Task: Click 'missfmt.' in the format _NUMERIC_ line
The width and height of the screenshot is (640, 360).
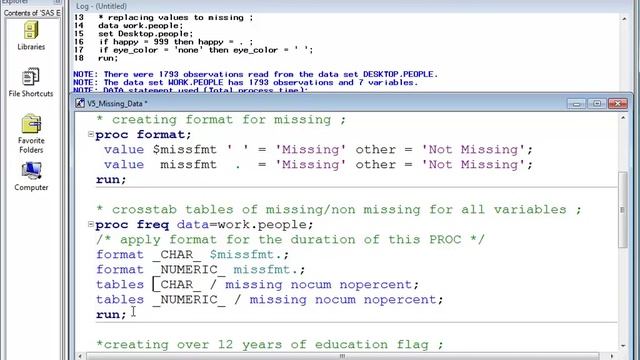Action: tap(265, 270)
